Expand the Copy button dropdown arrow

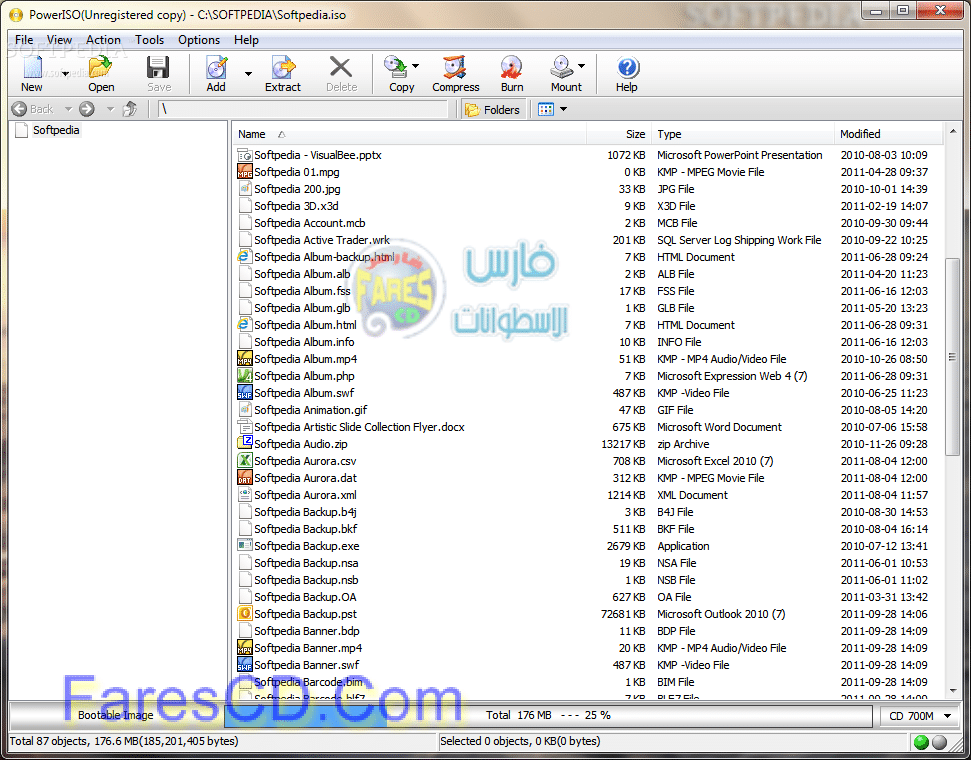click(x=416, y=66)
